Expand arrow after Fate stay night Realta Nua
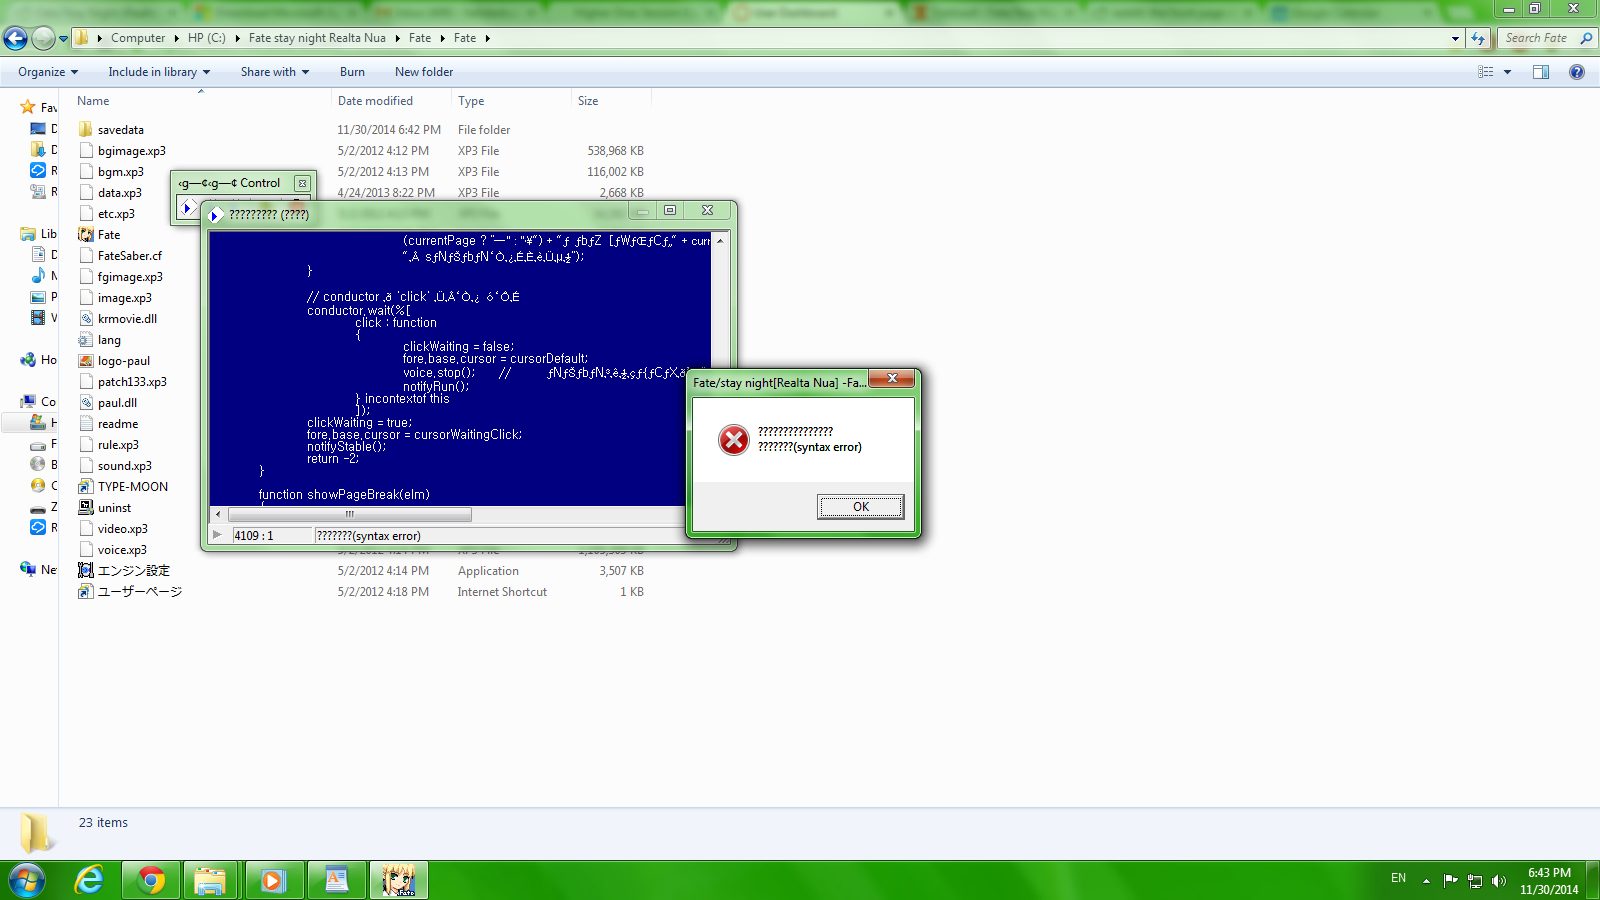 tap(397, 38)
